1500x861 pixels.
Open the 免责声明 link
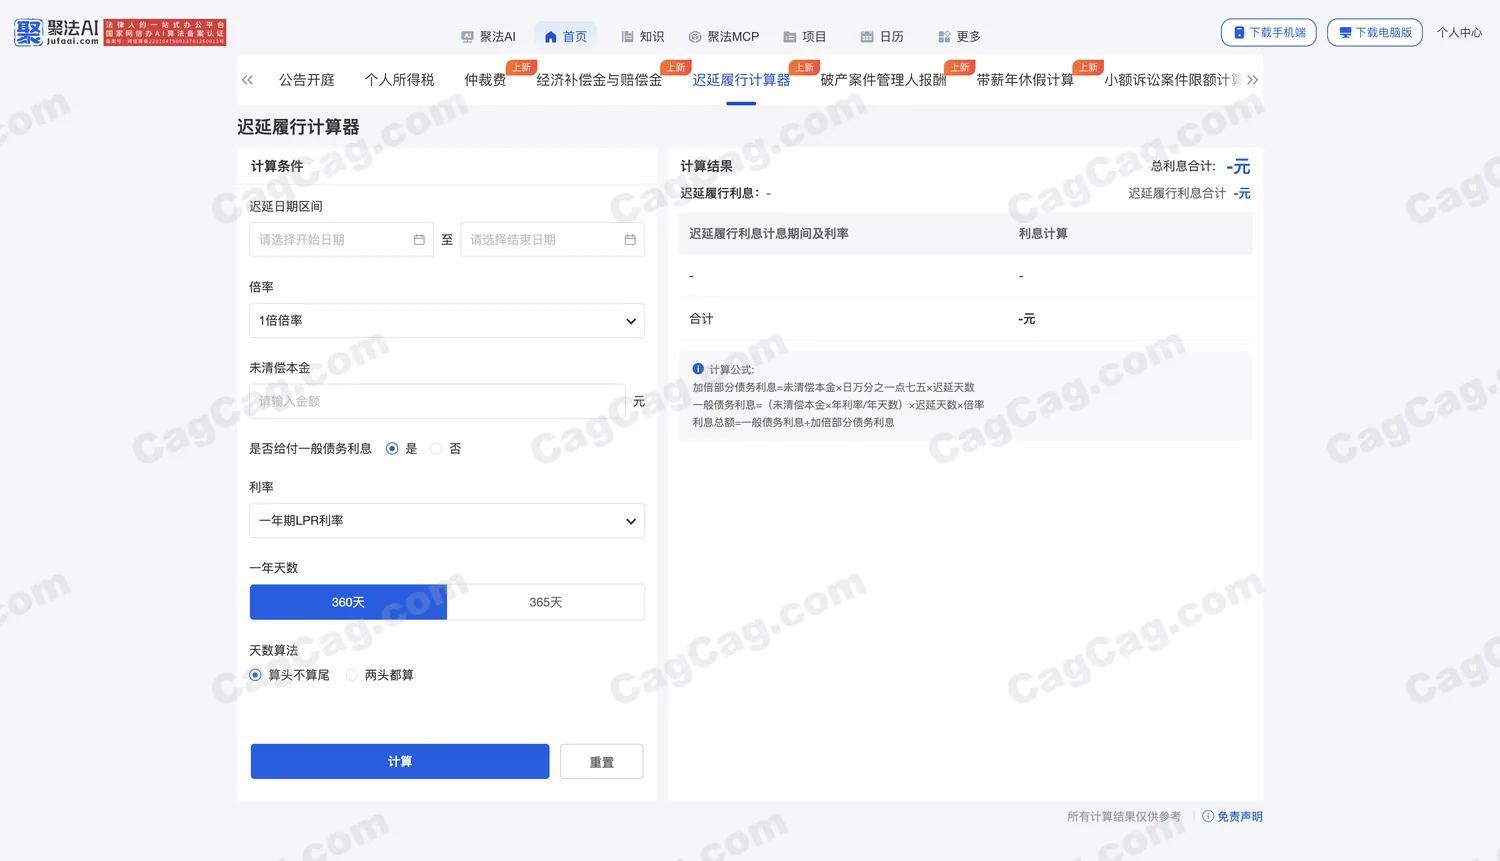(x=1232, y=817)
